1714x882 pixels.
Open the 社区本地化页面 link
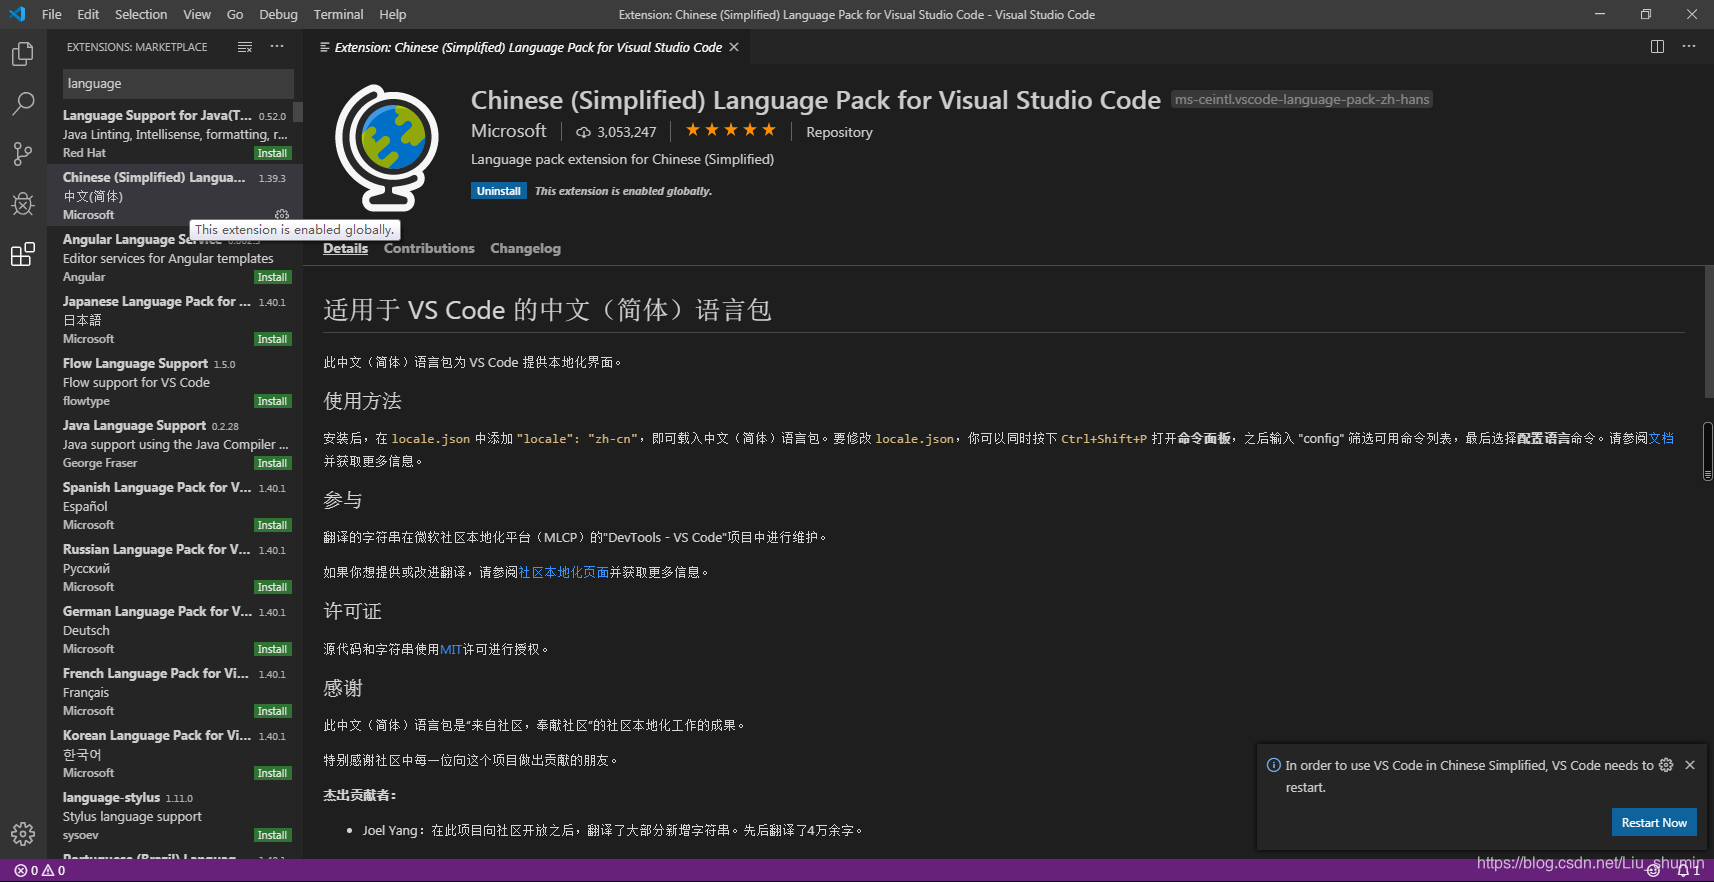pos(563,572)
